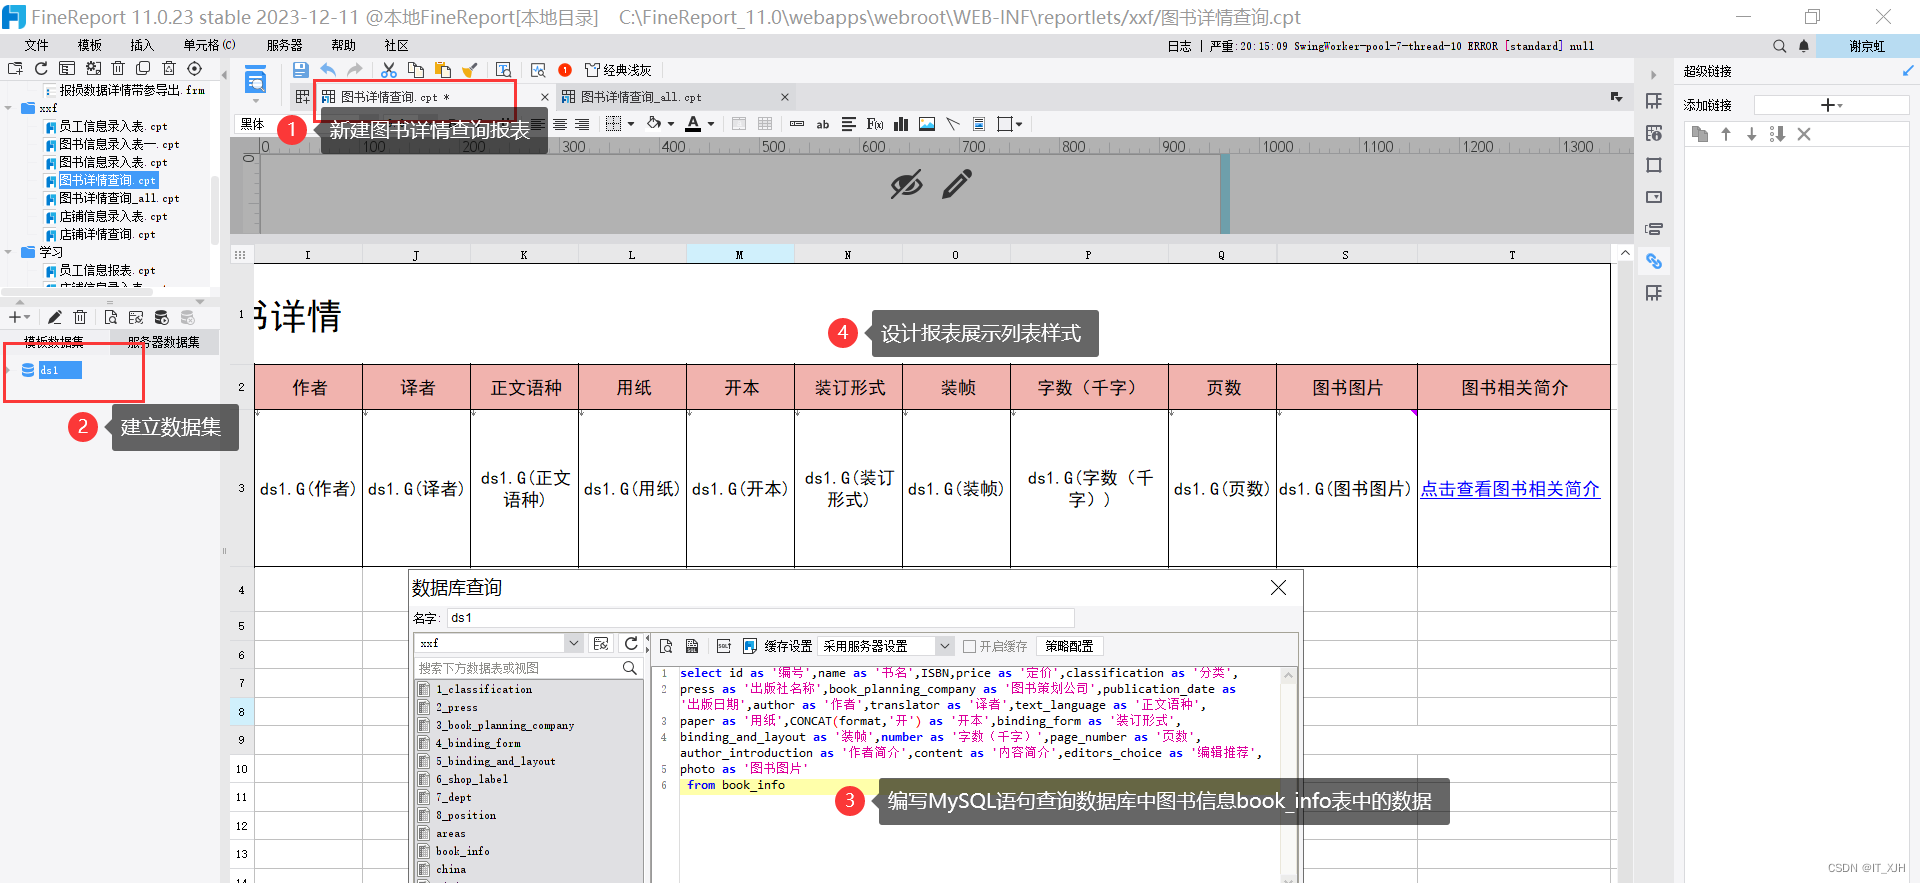
Task: Toggle visibility with the crossed-eye icon
Action: pyautogui.click(x=906, y=184)
